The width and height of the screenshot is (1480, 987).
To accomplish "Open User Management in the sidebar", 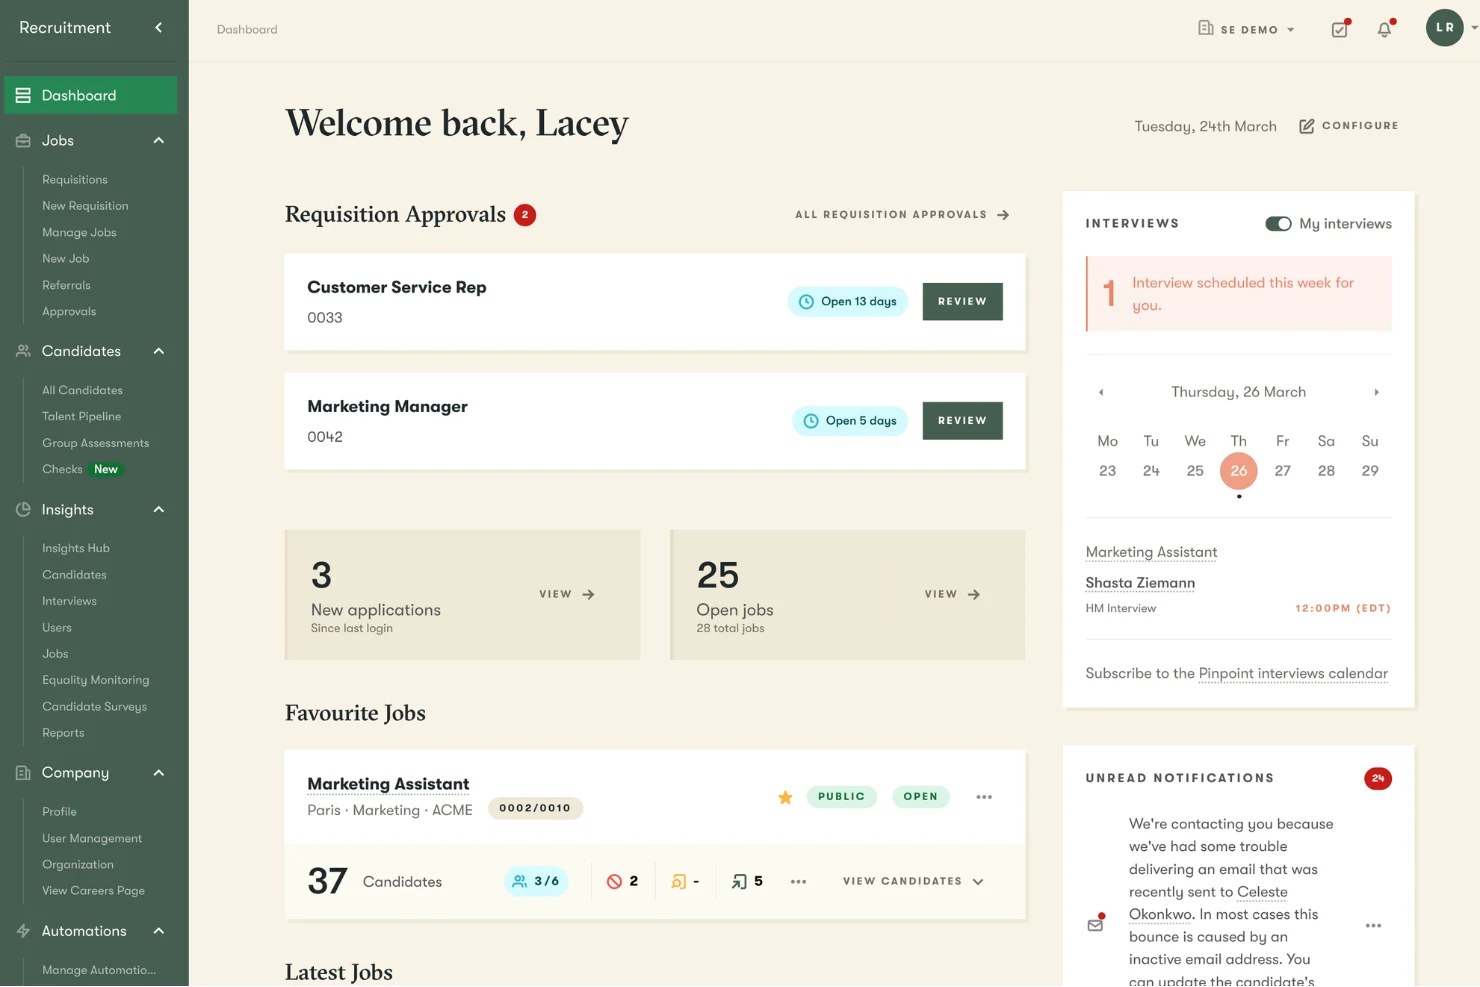I will pos(92,839).
